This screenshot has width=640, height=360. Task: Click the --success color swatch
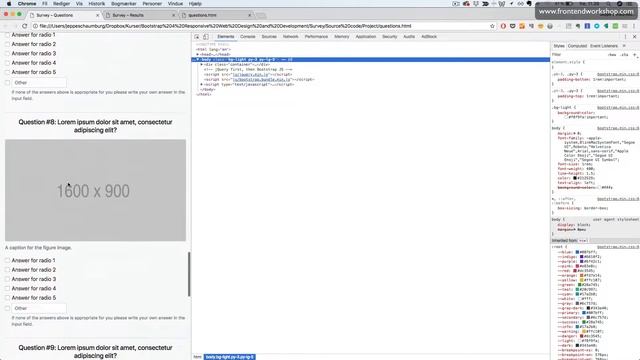(x=584, y=322)
